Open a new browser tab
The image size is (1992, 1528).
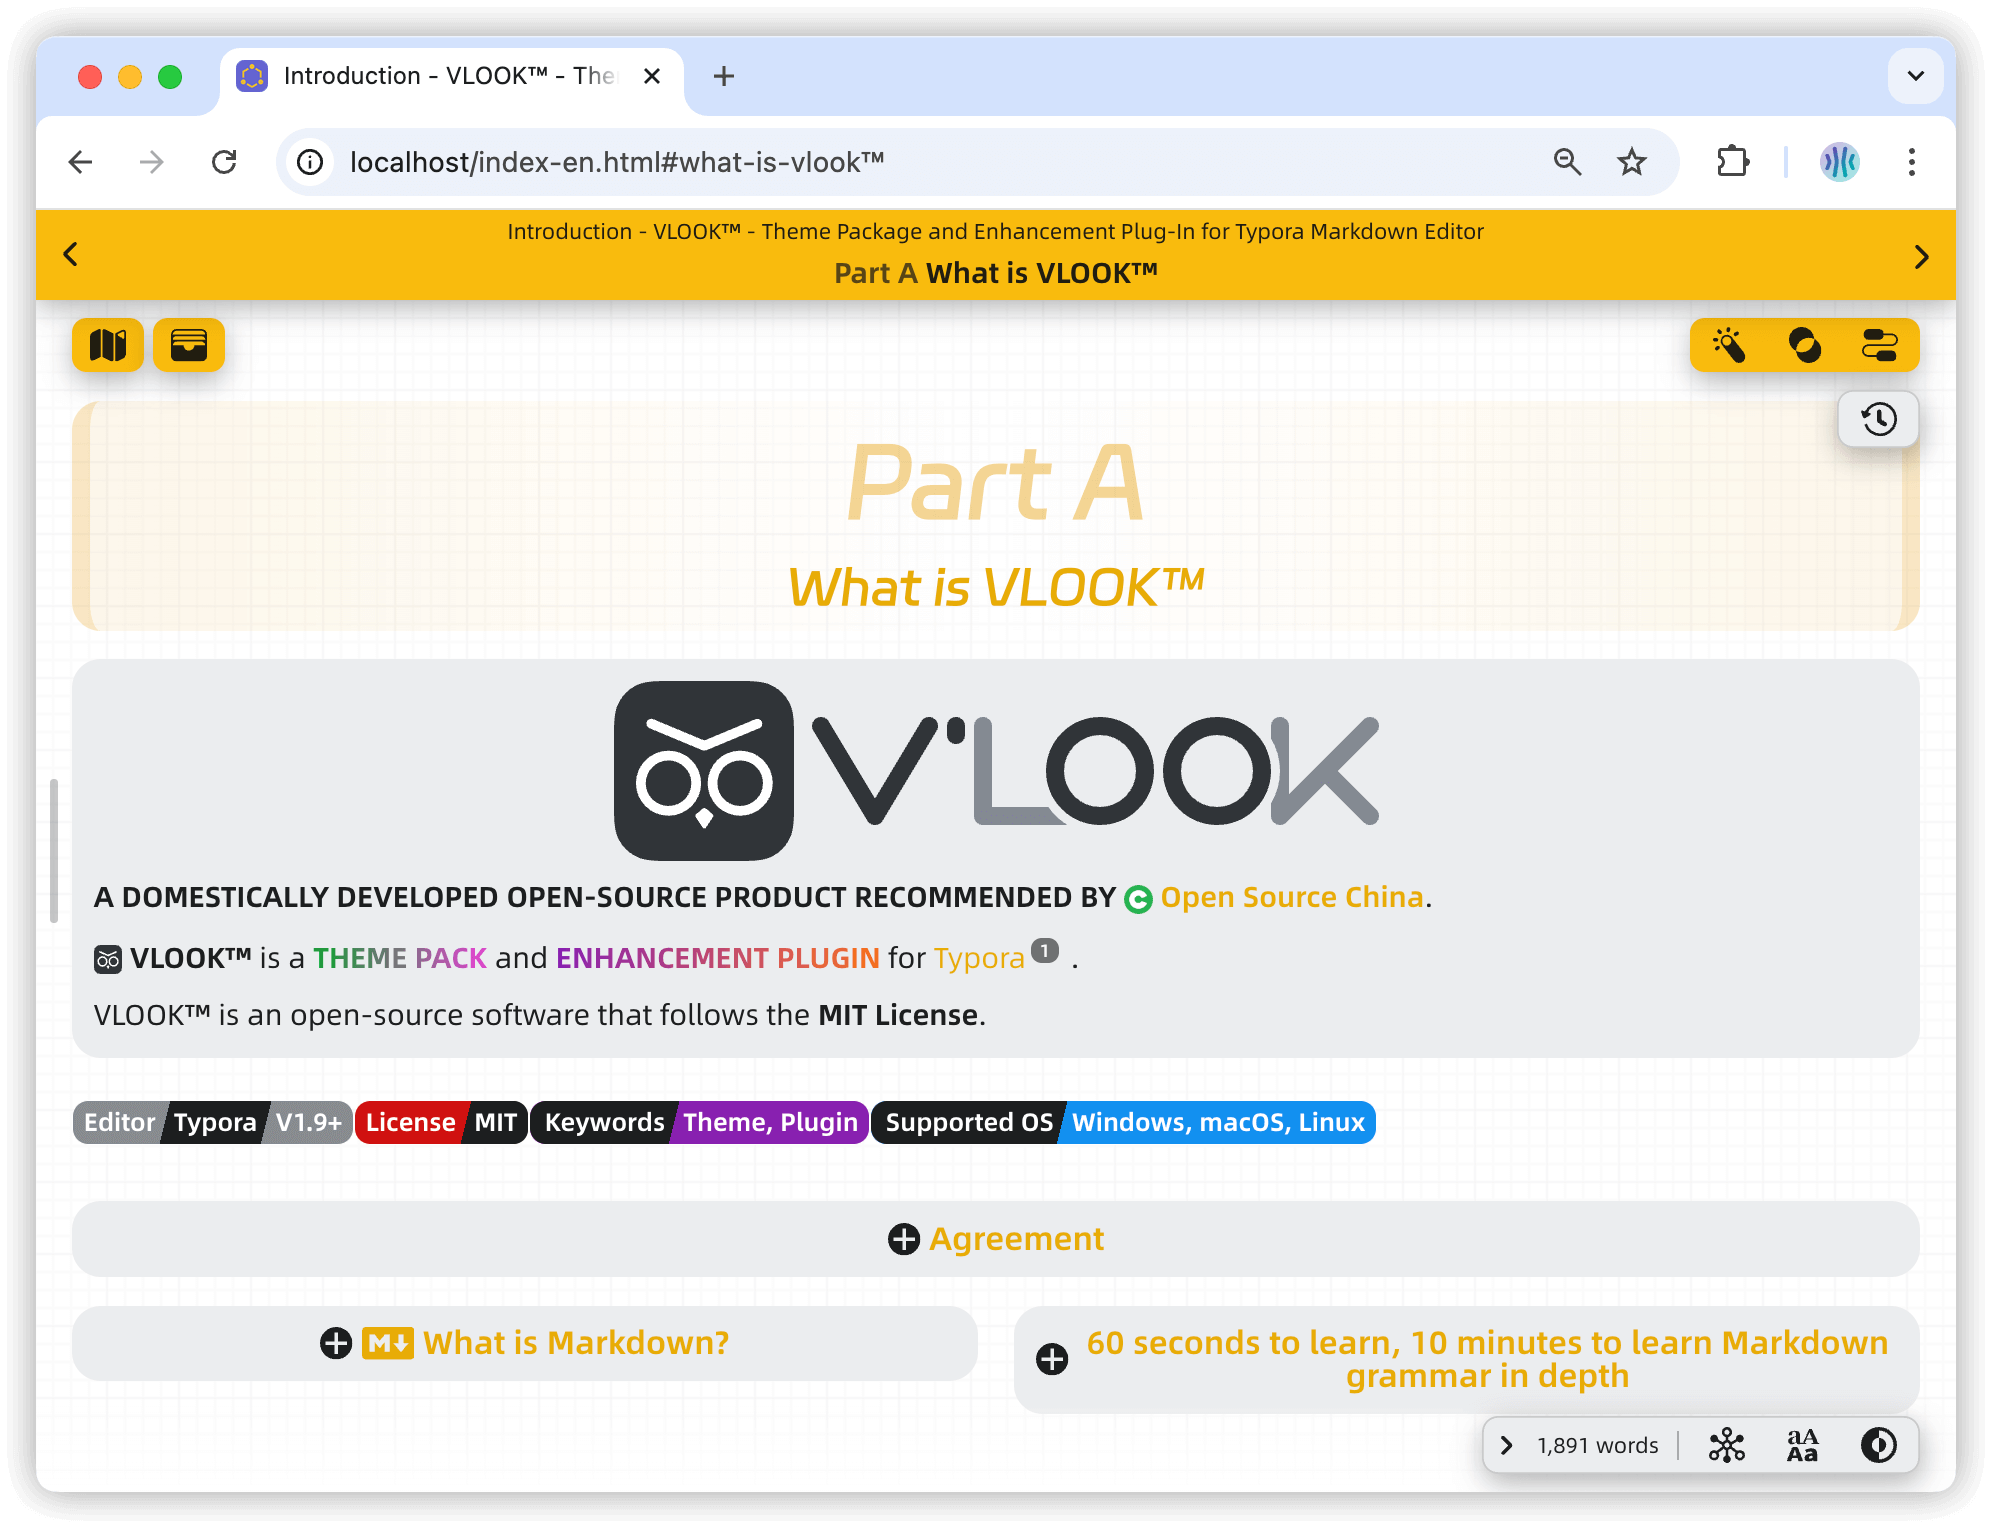pyautogui.click(x=722, y=75)
